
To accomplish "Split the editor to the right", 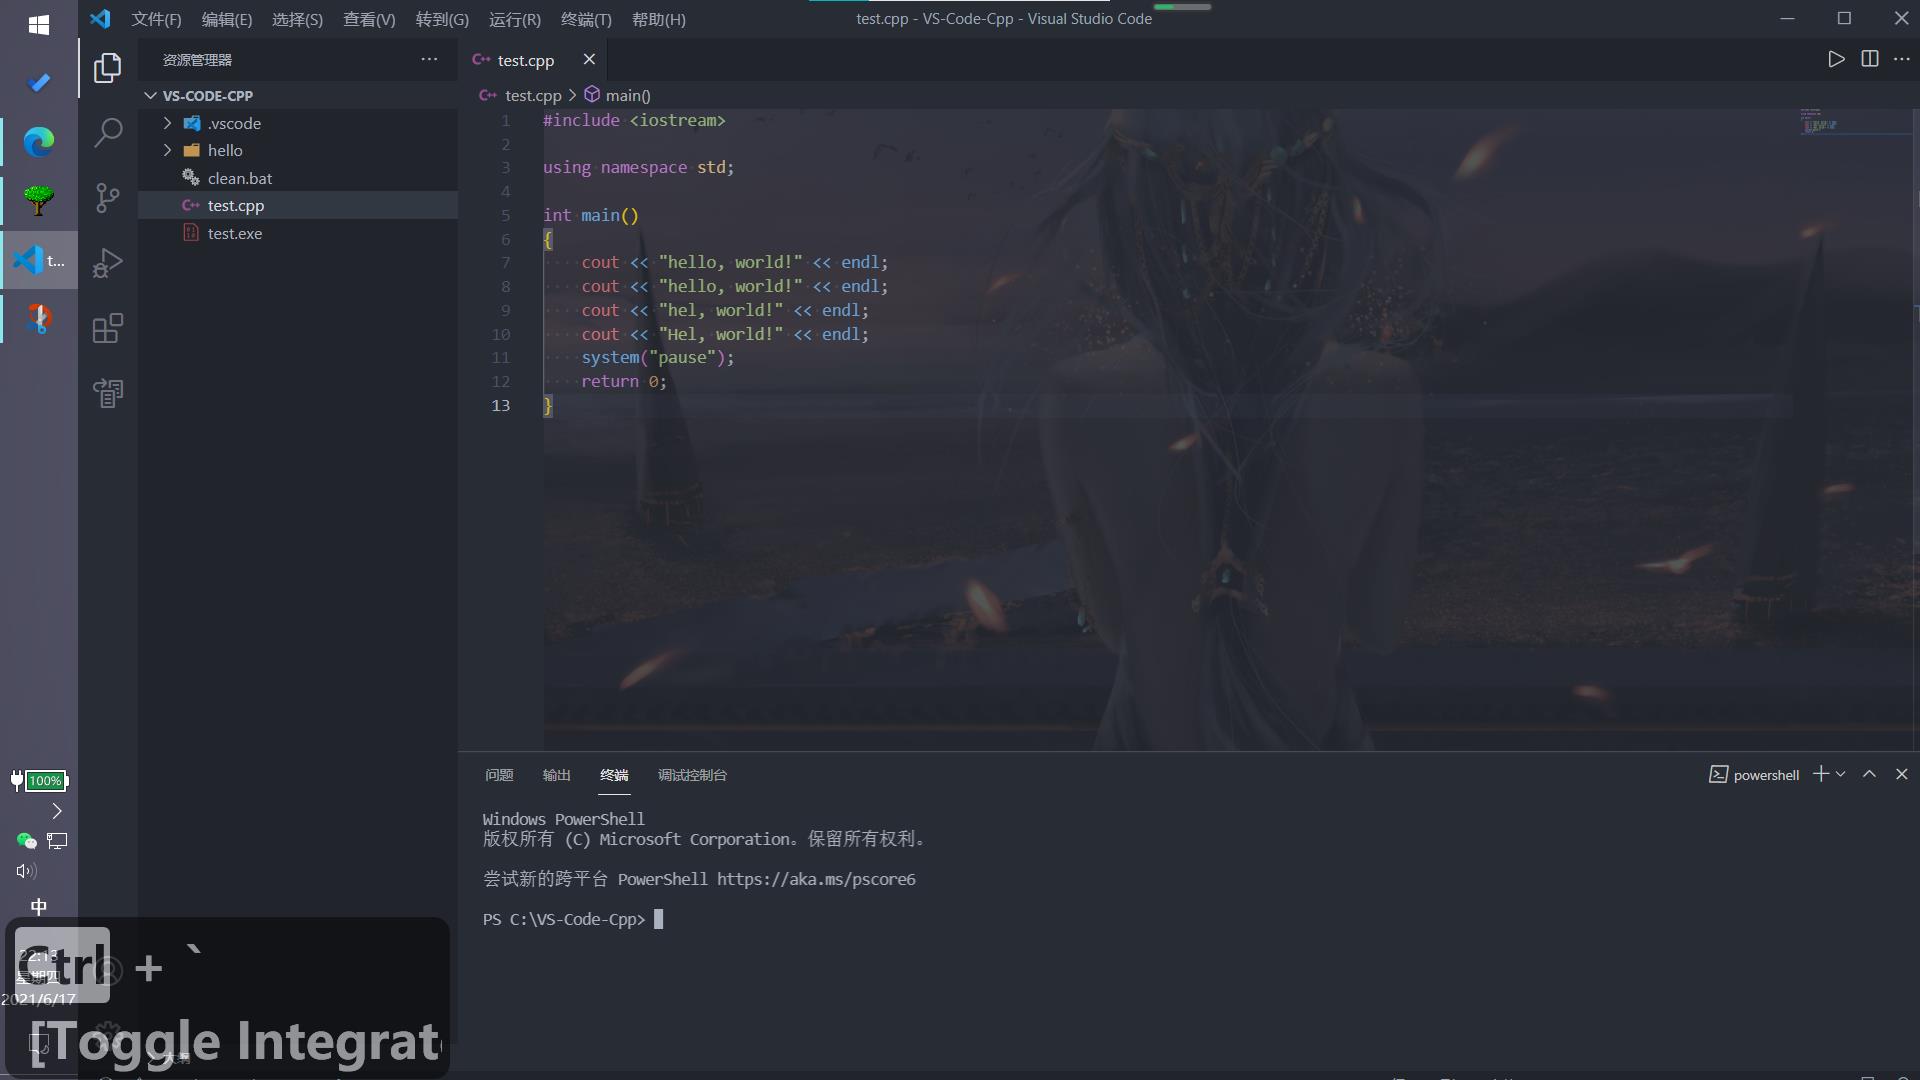I will 1869,59.
